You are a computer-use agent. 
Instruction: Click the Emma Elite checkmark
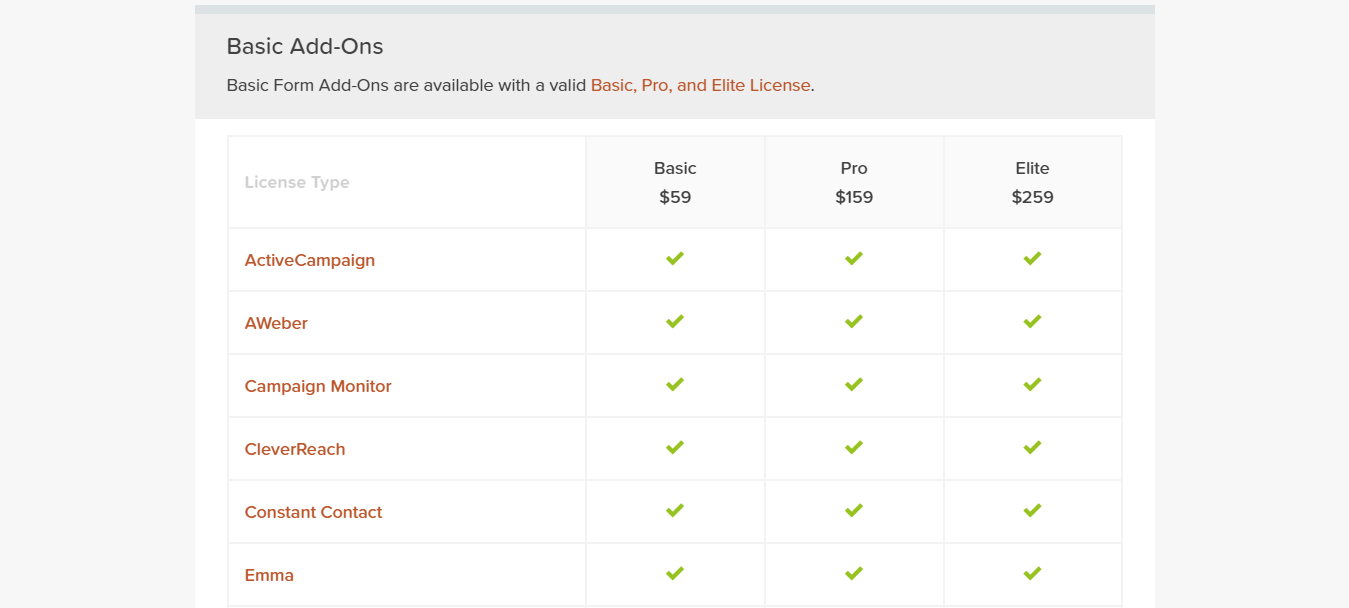pyautogui.click(x=1033, y=574)
